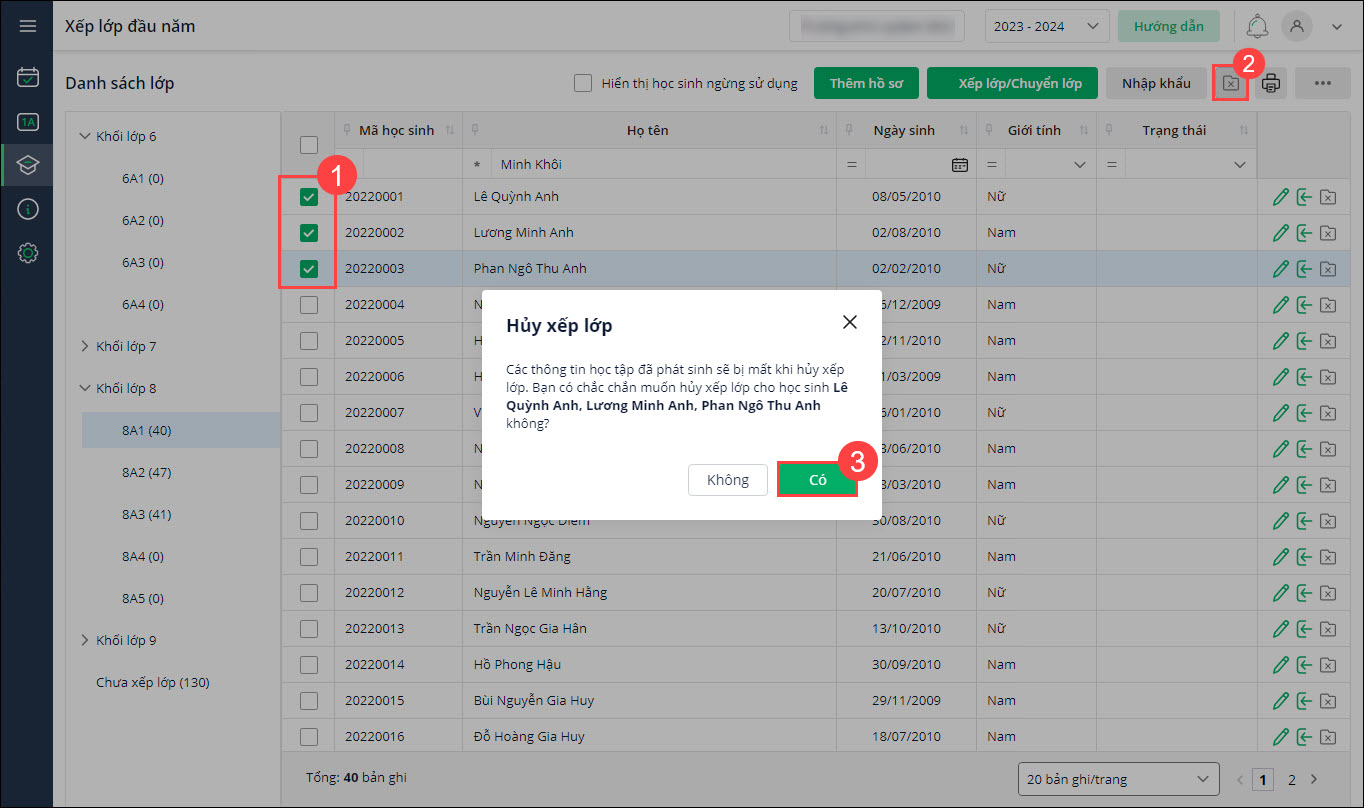Select class 6A3 (0) in the tree
Image resolution: width=1364 pixels, height=808 pixels.
click(x=143, y=262)
